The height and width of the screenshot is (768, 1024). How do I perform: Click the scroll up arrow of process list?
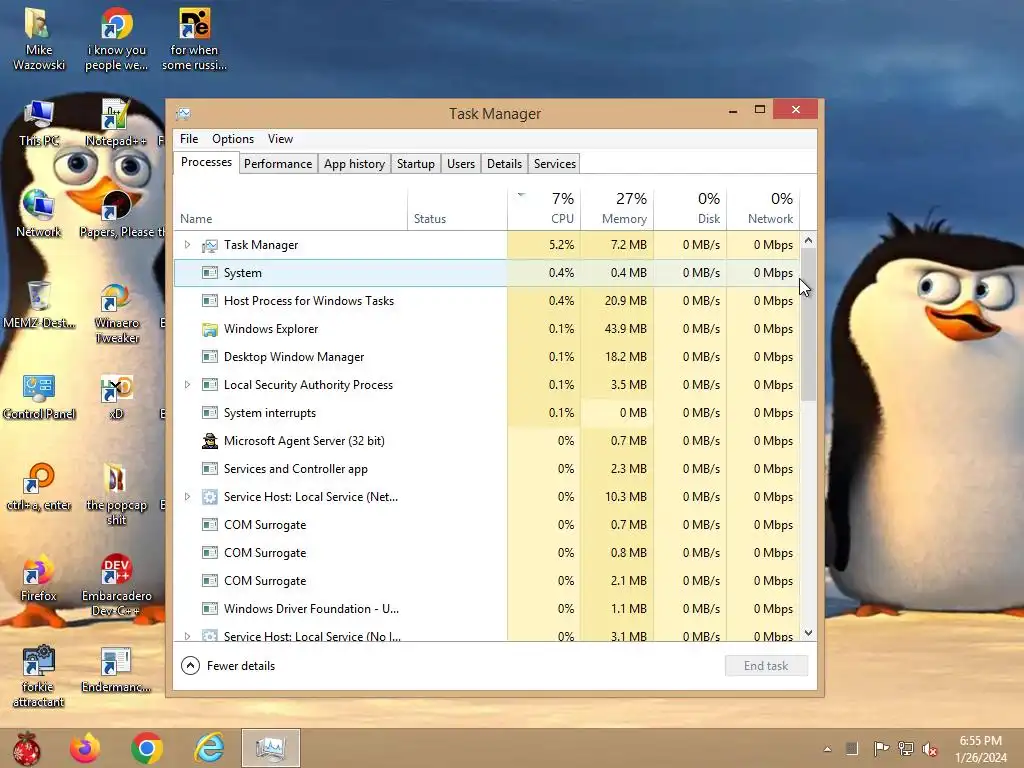[x=808, y=240]
